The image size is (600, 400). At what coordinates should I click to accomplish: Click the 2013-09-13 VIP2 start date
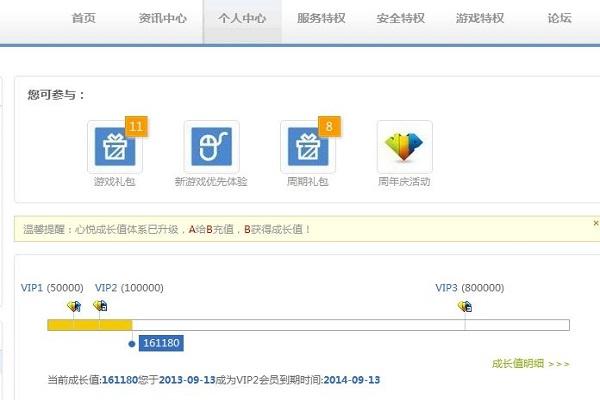point(187,380)
